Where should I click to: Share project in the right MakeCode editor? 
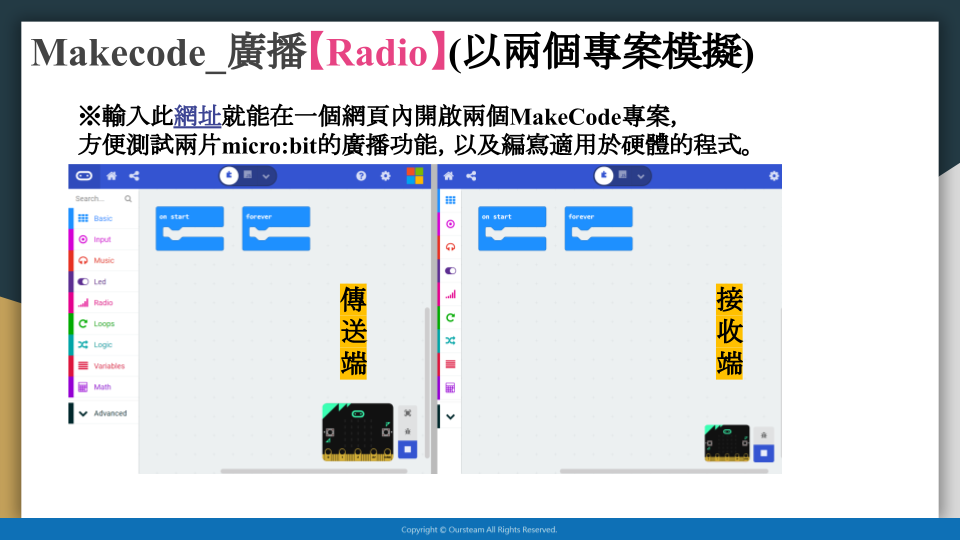click(x=471, y=176)
